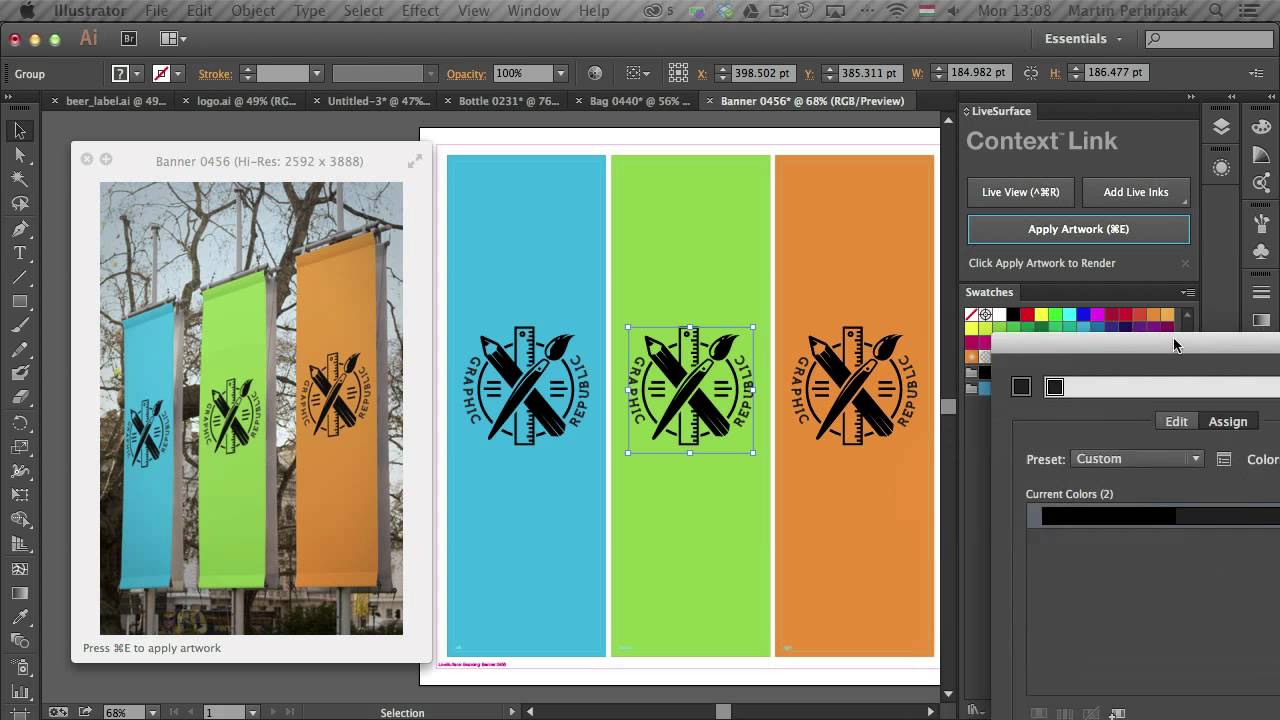Open the Align options dropdown in control bar

click(x=638, y=73)
